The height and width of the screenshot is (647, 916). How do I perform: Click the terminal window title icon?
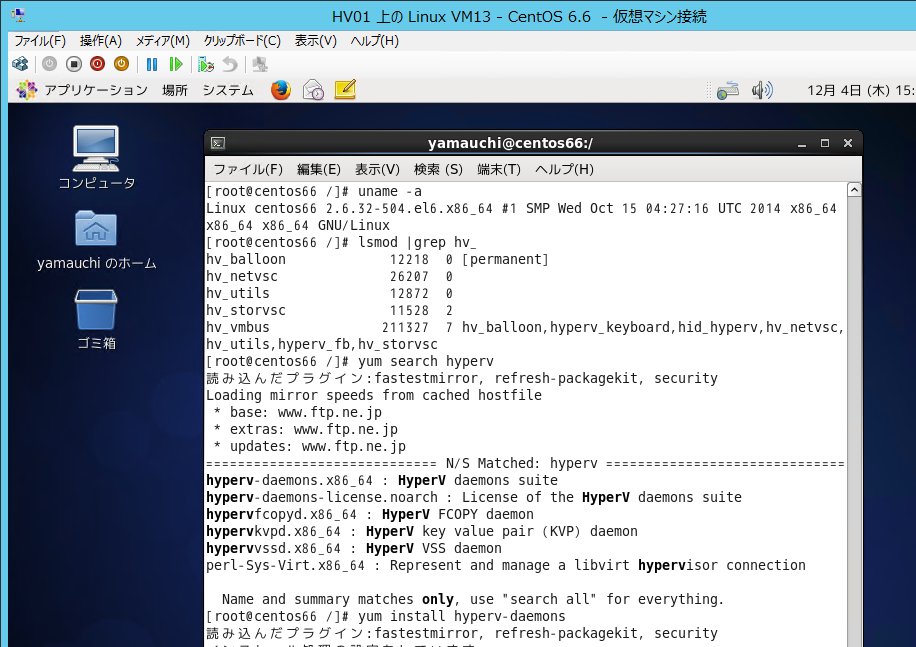pyautogui.click(x=218, y=143)
